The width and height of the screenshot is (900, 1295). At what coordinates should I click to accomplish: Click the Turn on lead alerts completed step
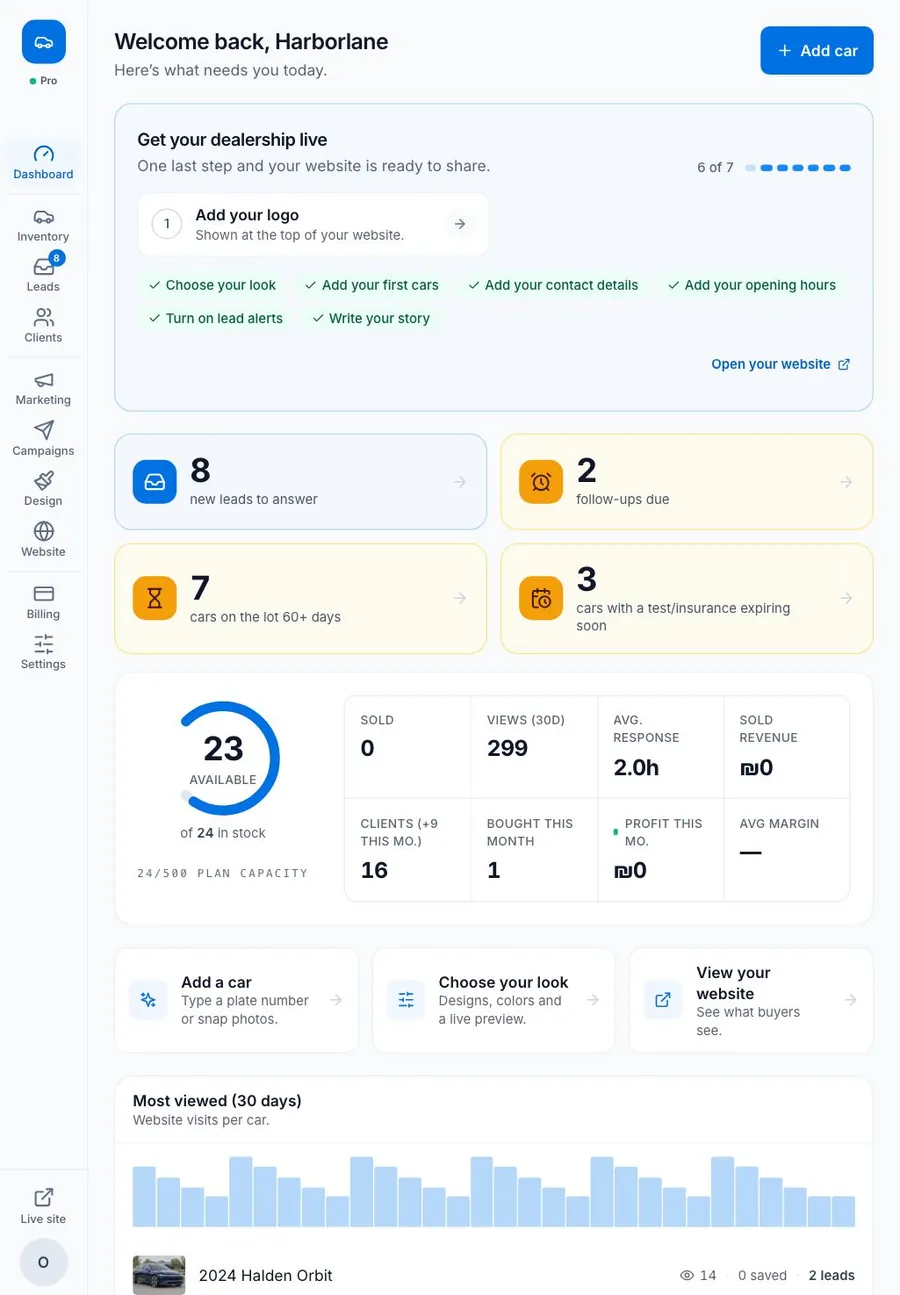(x=216, y=318)
